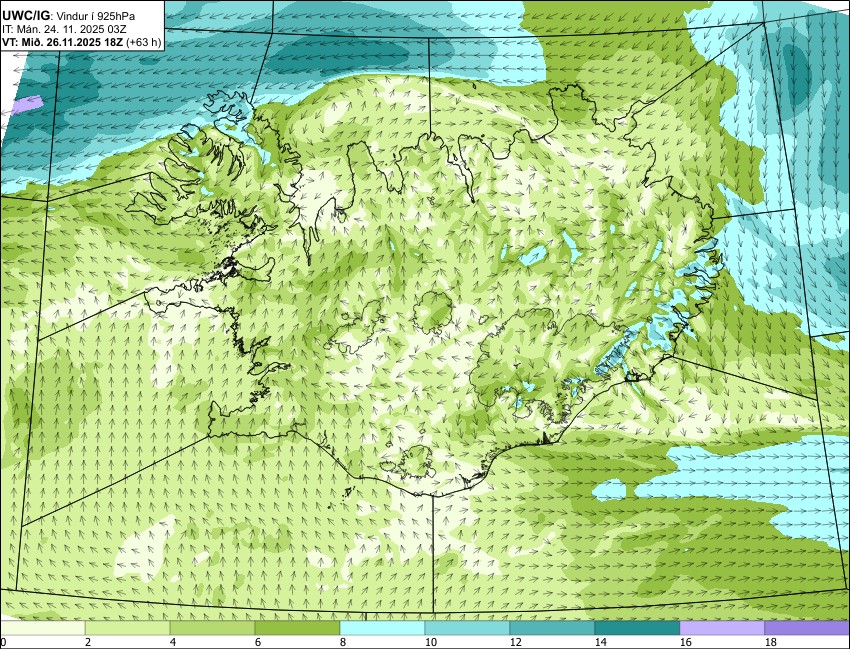Click the legend value label '4'
The image size is (850, 649).
coord(173,642)
